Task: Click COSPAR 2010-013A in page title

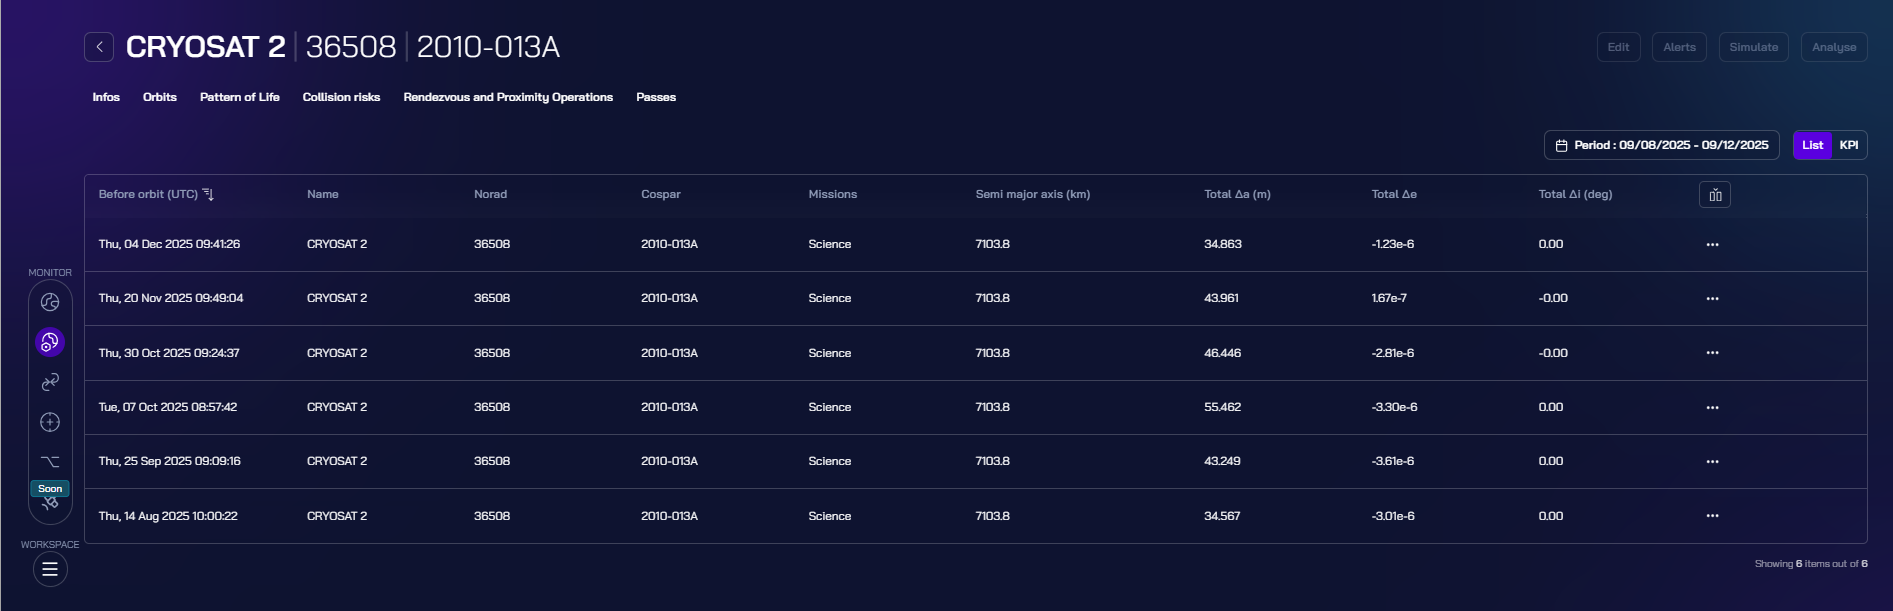Action: pyautogui.click(x=488, y=47)
